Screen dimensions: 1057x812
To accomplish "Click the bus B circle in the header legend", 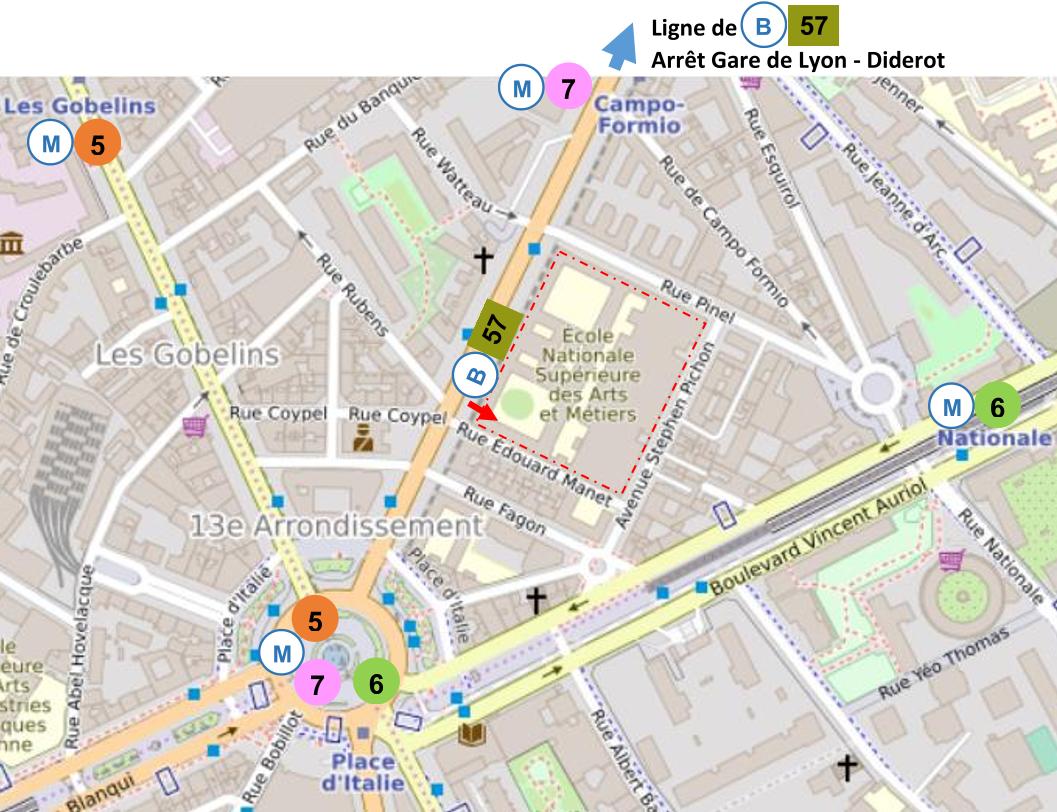I will [762, 27].
